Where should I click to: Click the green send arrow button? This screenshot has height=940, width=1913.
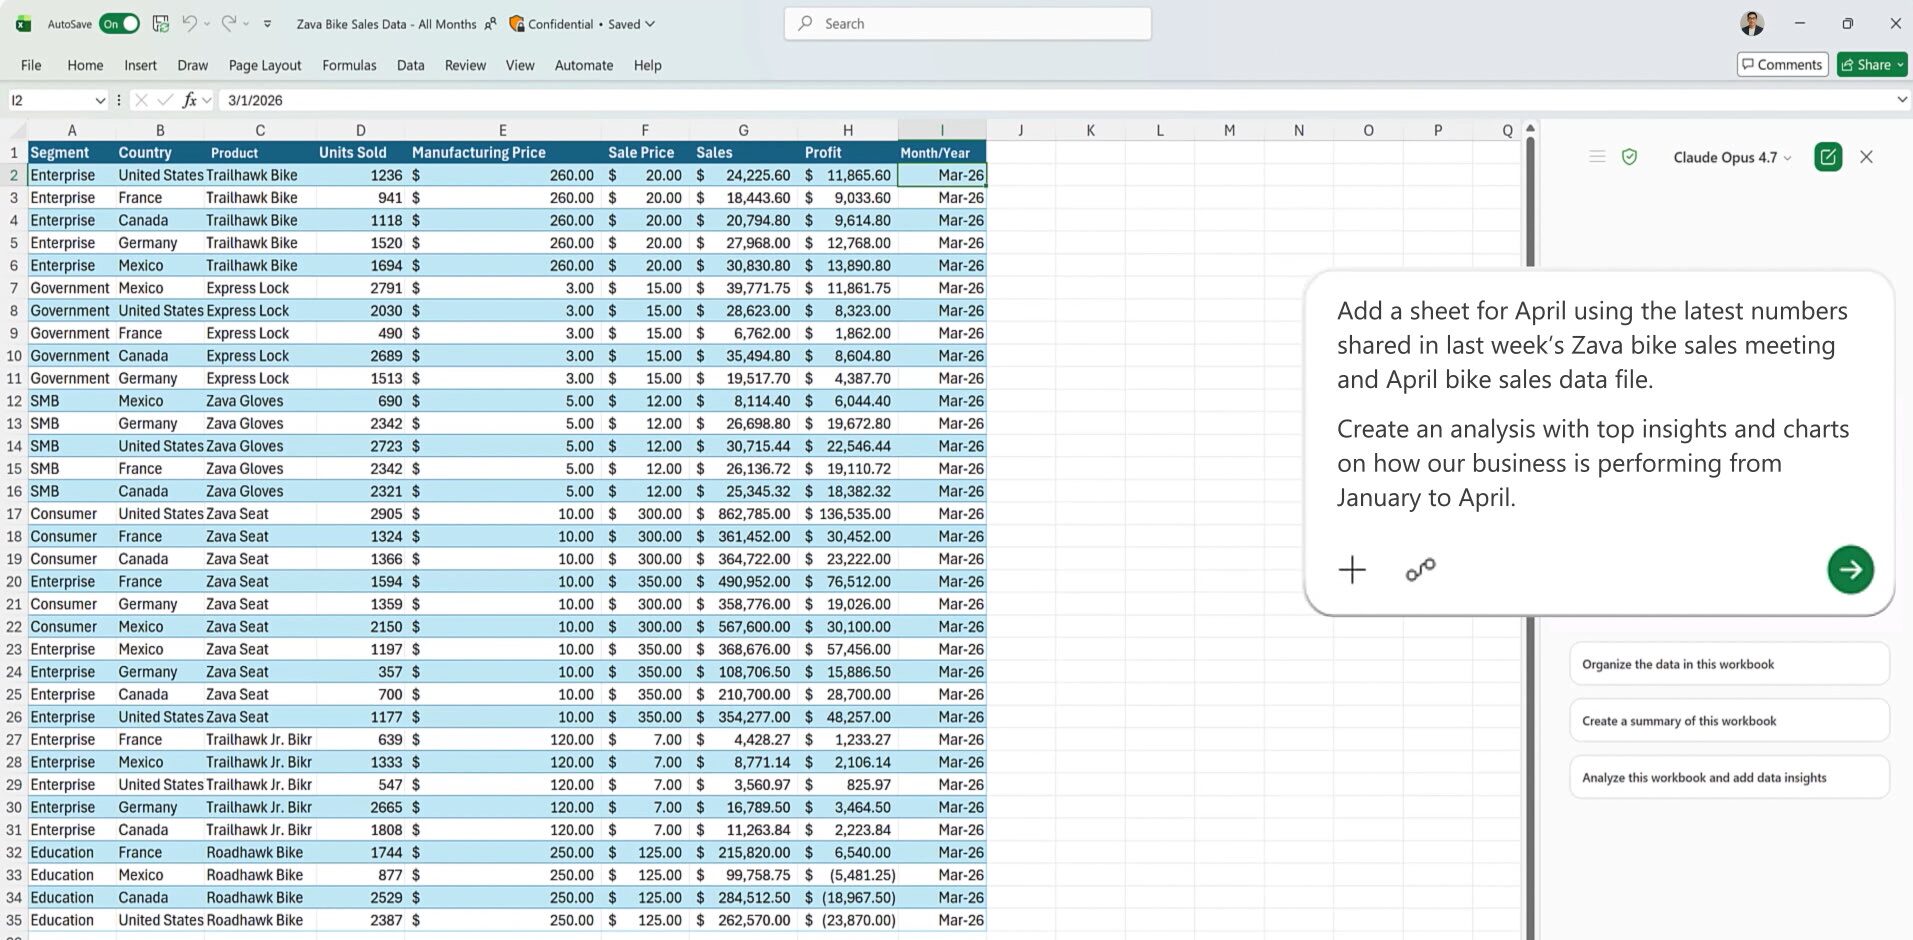[x=1850, y=570]
